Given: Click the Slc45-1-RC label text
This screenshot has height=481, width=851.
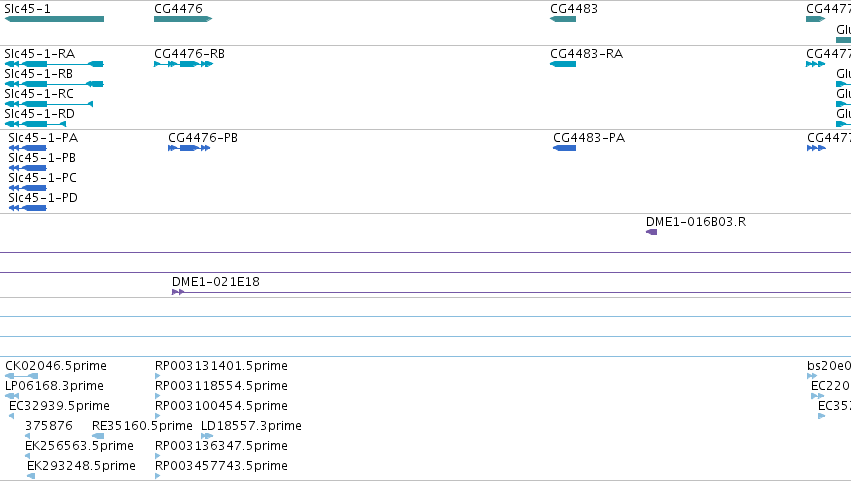Looking at the screenshot, I should pos(39,94).
